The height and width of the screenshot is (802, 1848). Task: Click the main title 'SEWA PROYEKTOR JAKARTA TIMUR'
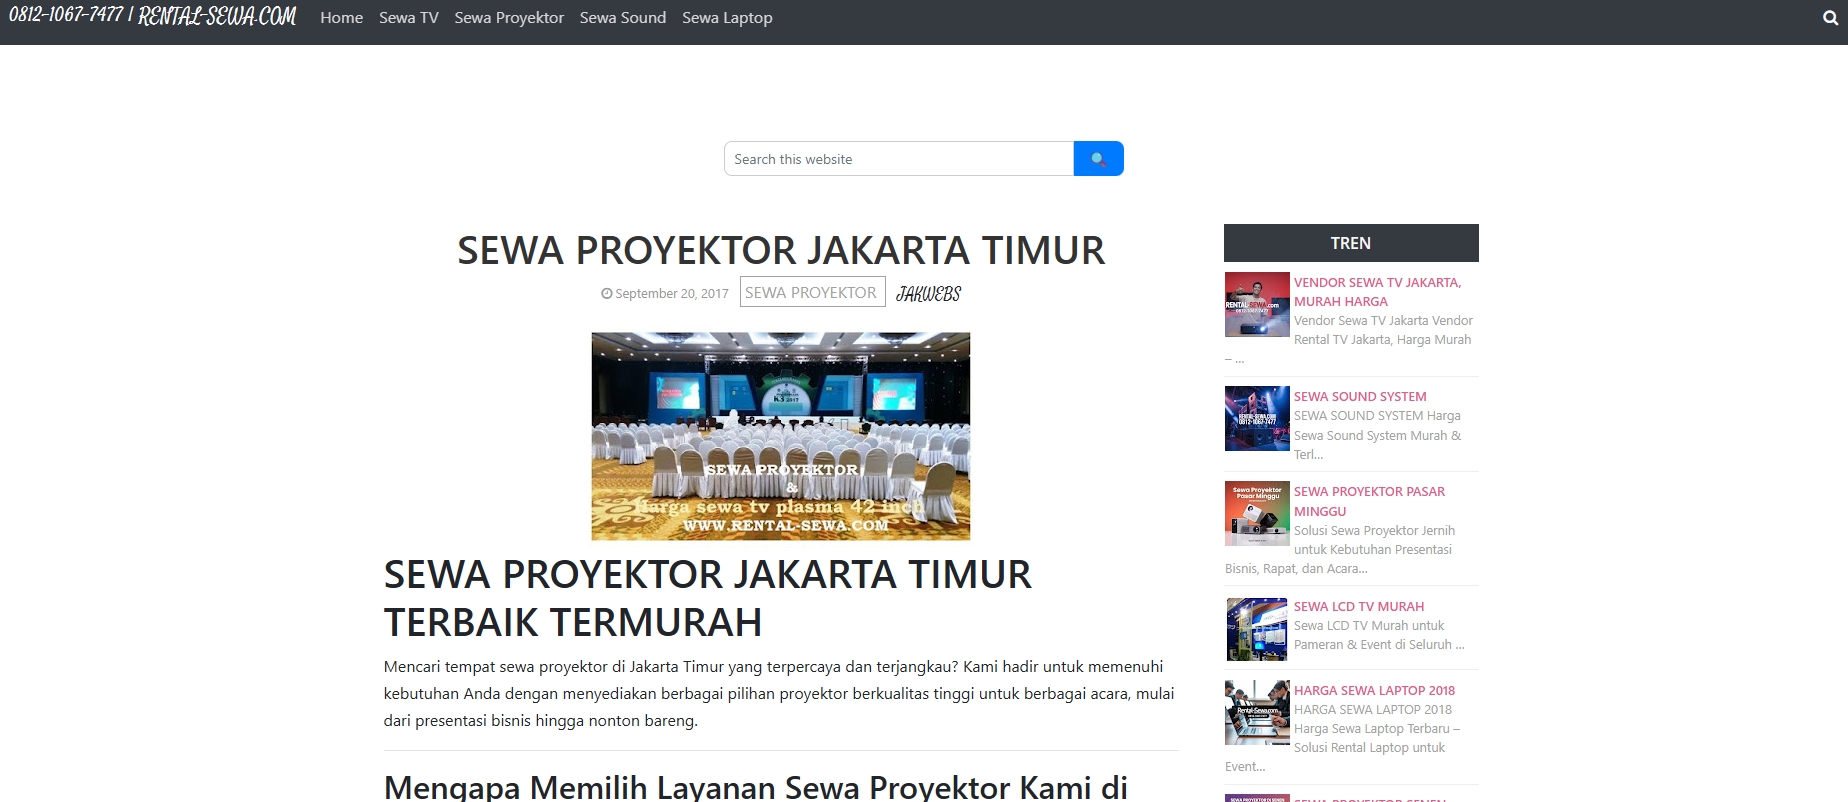click(x=781, y=250)
